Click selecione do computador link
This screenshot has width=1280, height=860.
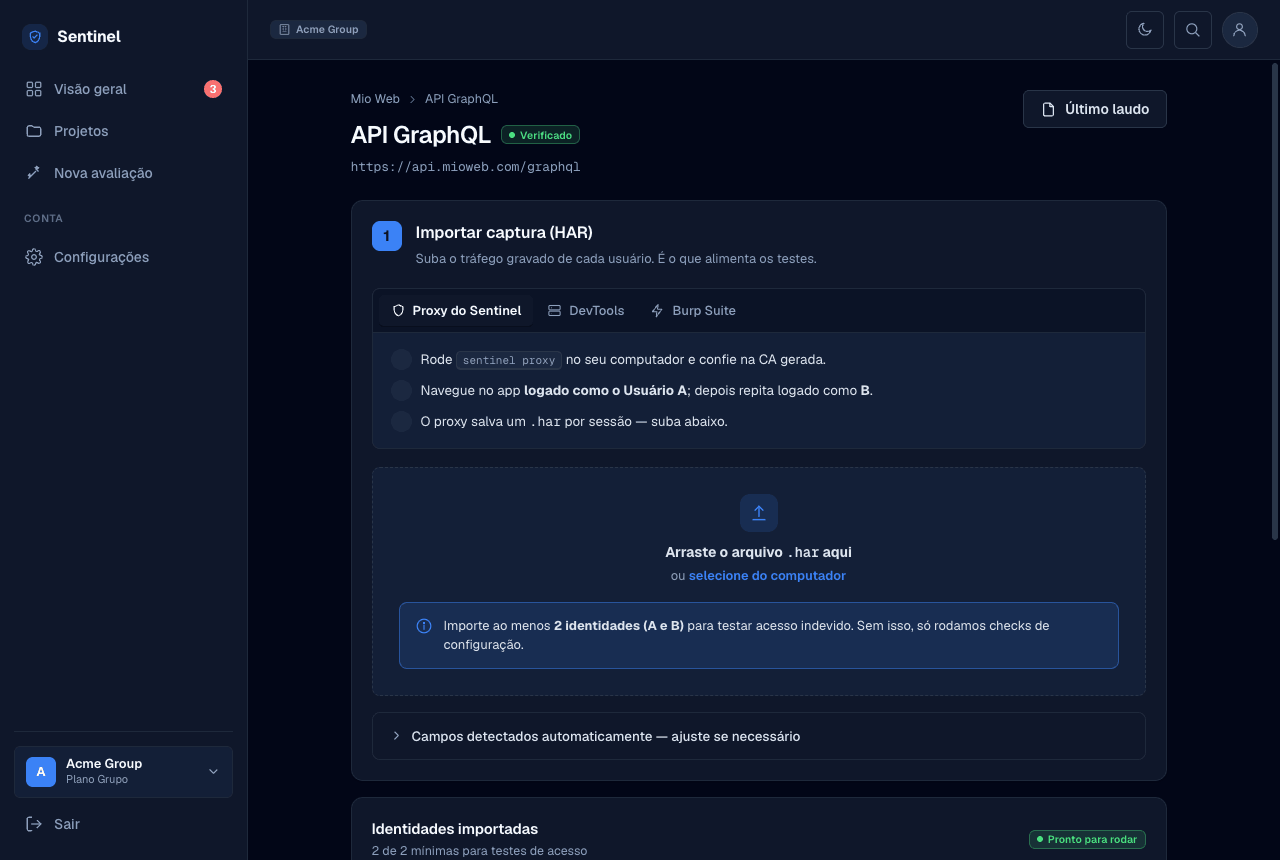[x=767, y=576]
